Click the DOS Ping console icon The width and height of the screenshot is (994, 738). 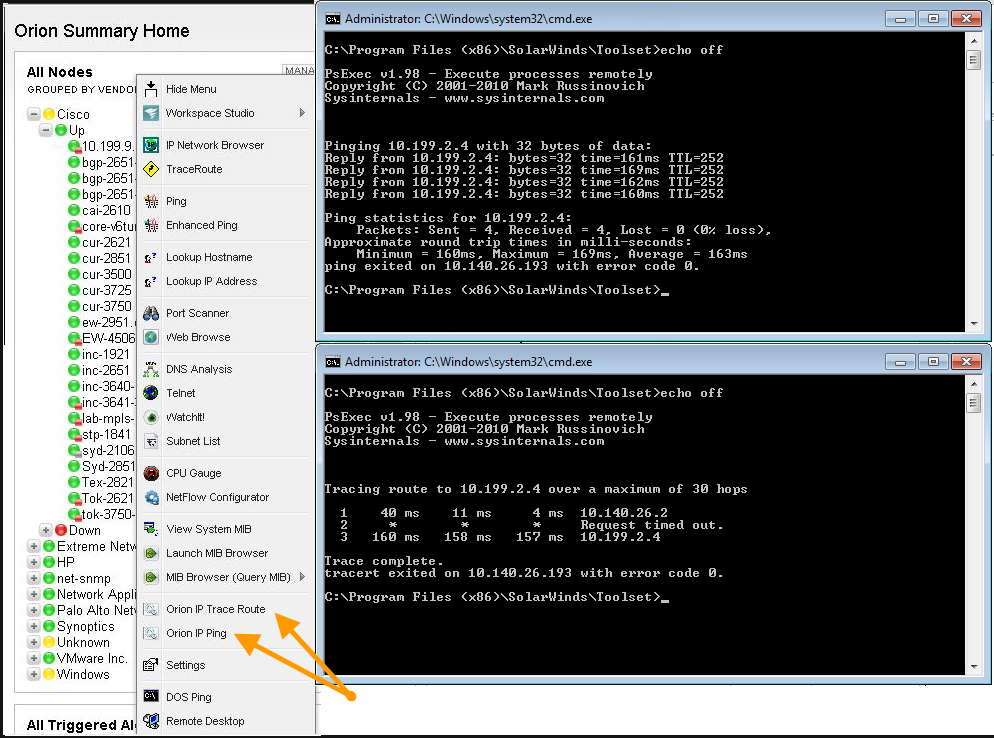[x=151, y=696]
